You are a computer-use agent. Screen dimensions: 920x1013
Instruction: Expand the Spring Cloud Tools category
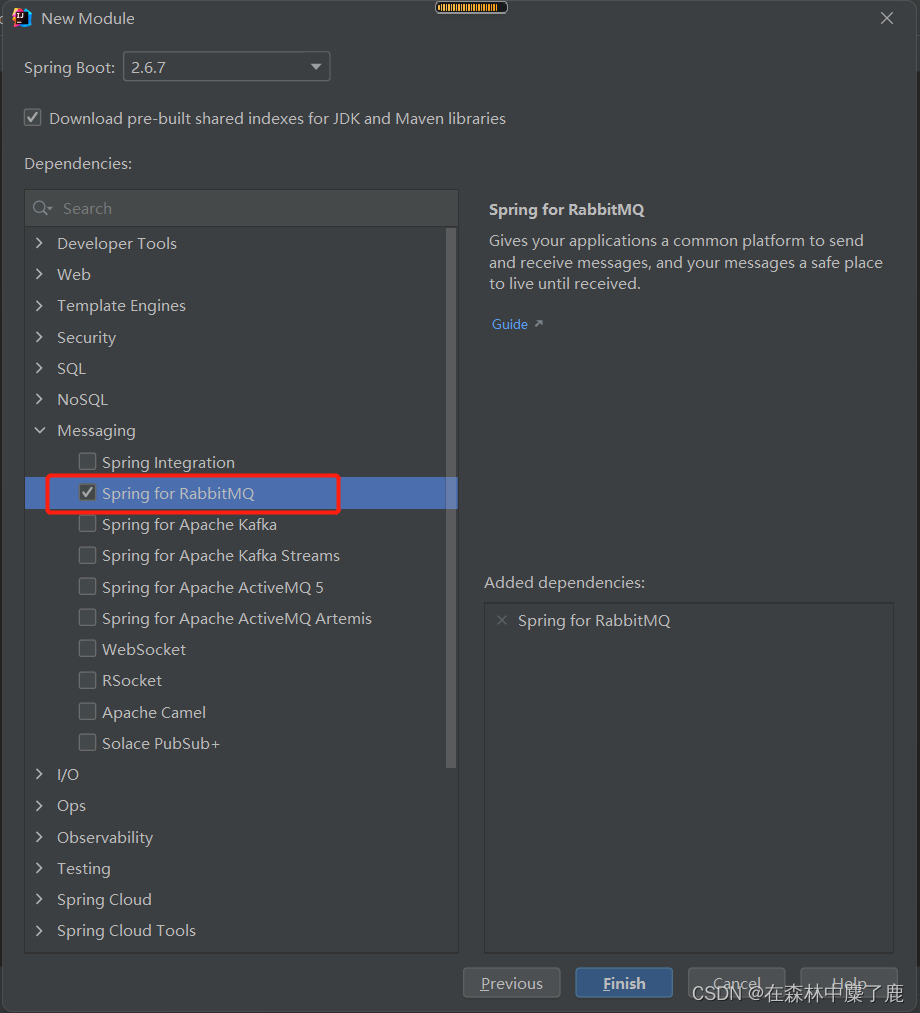[39, 930]
